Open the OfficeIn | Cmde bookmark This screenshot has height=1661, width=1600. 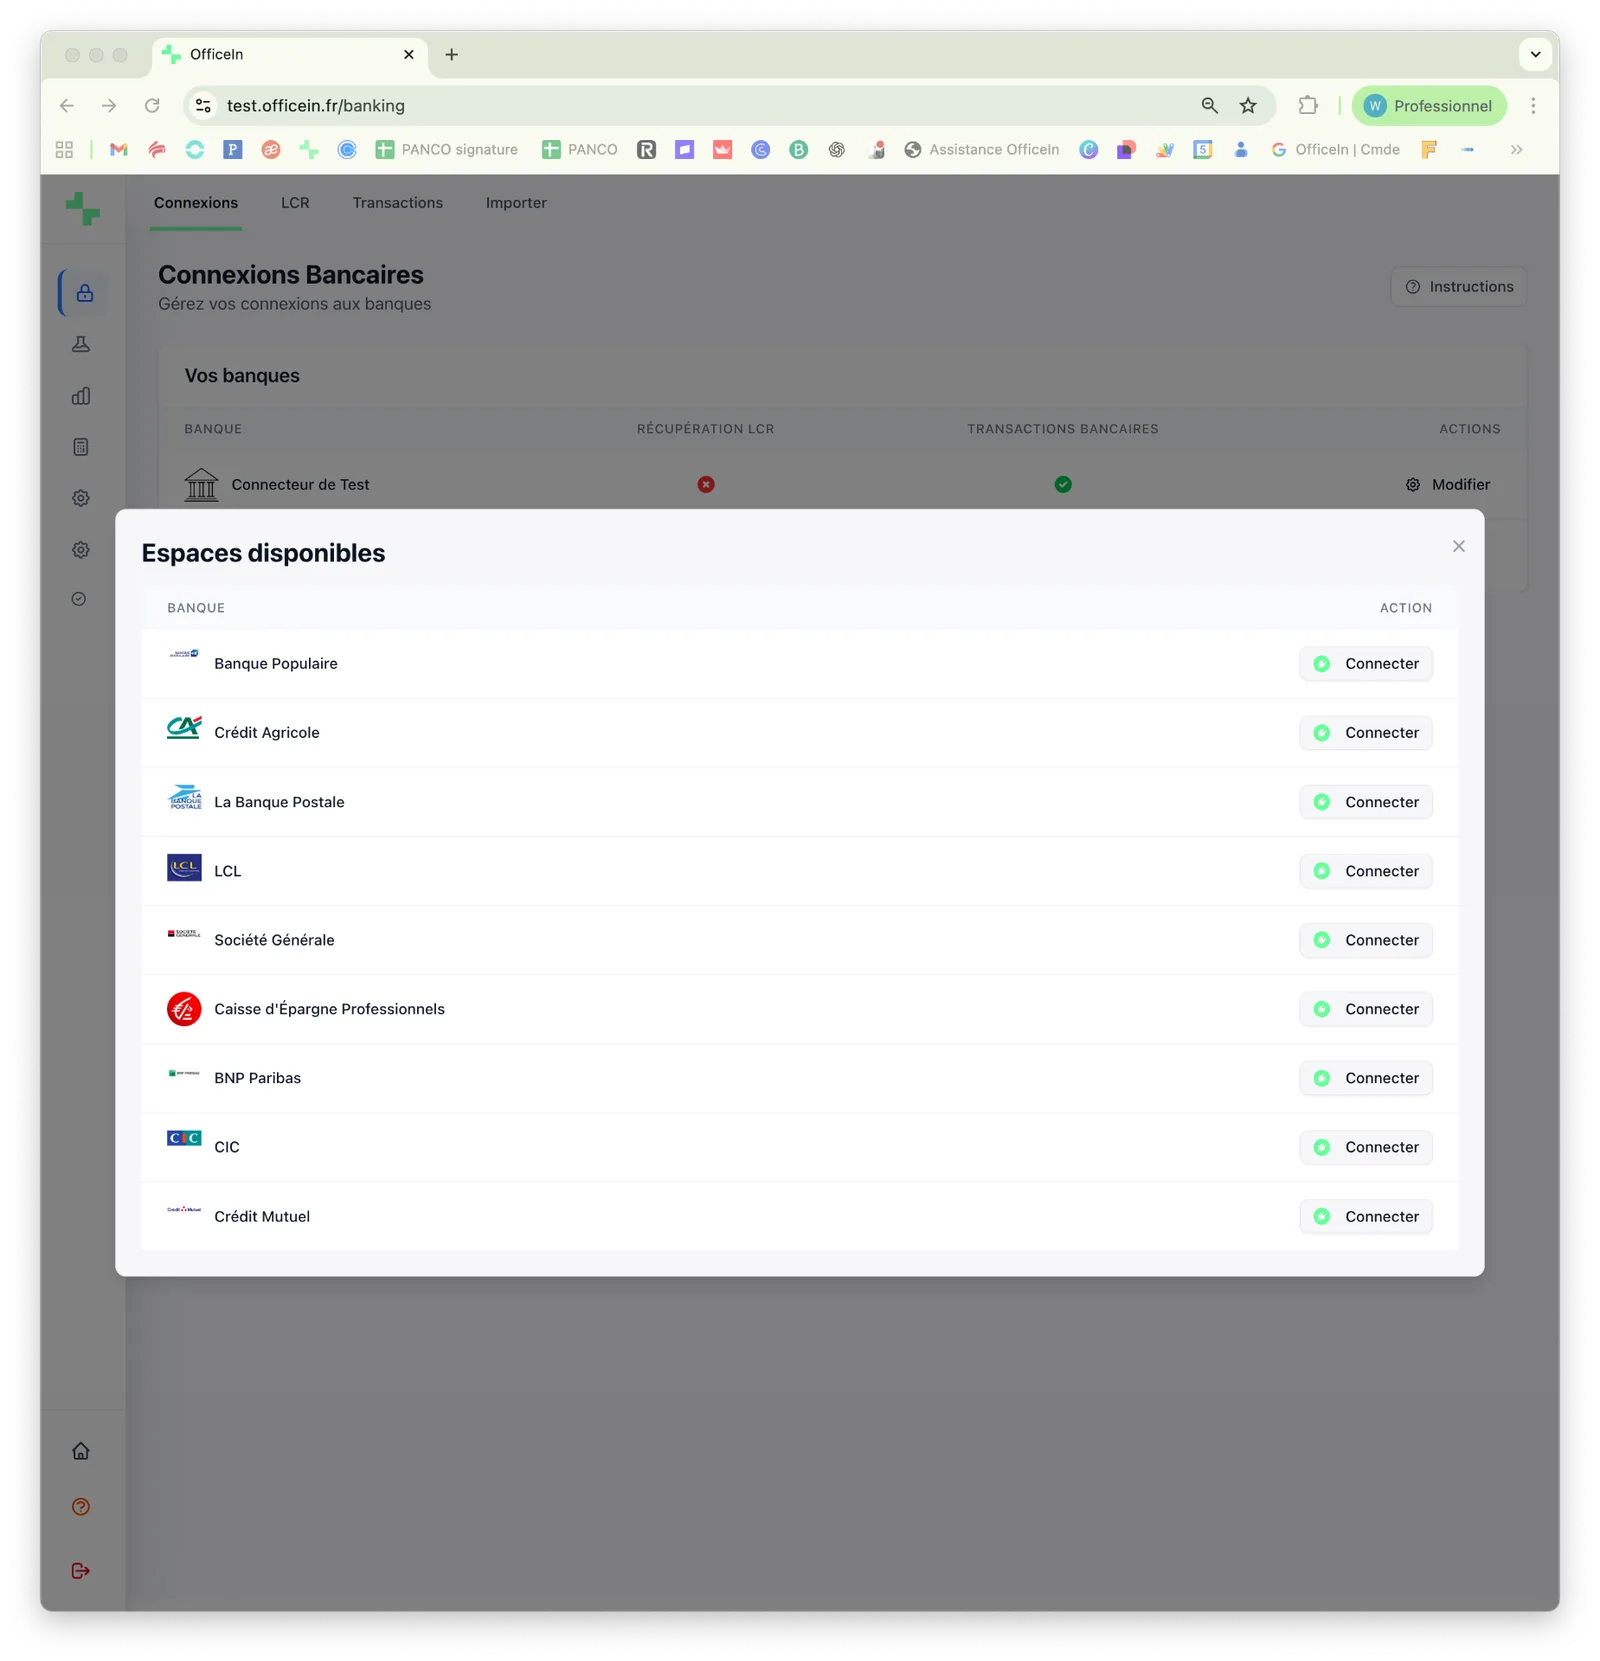[x=1335, y=150]
